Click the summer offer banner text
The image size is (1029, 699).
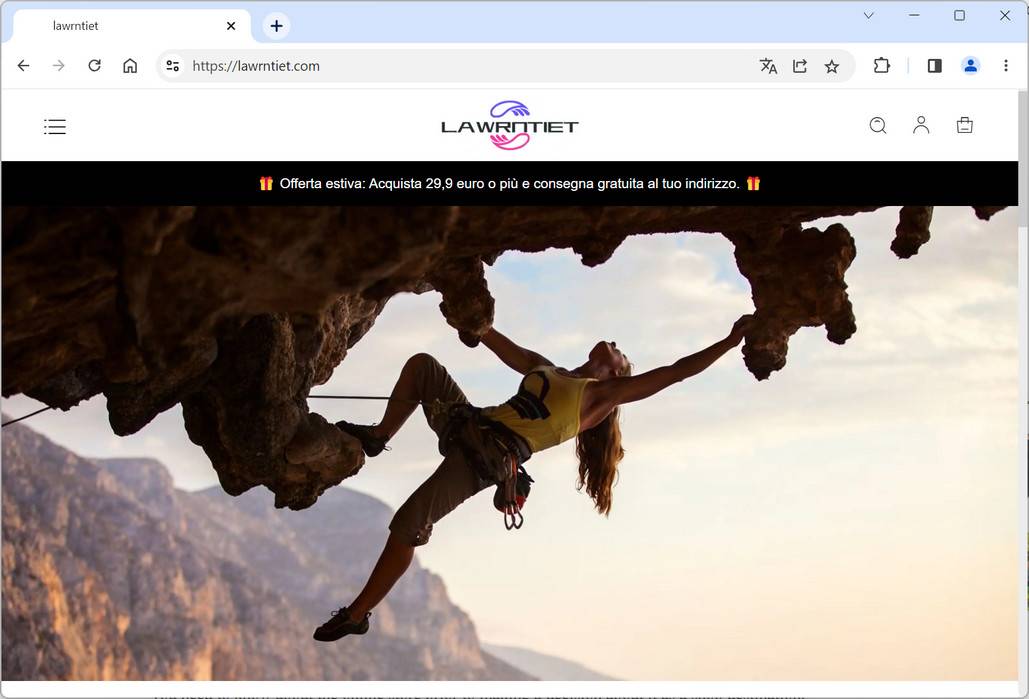pyautogui.click(x=509, y=184)
